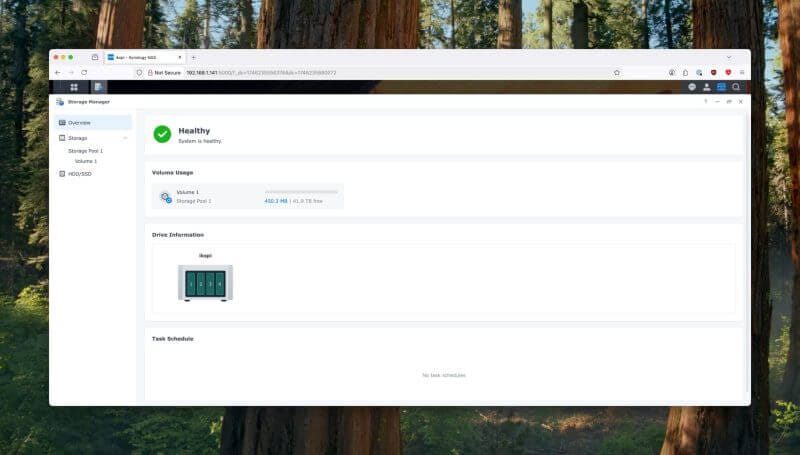Click the Not Secure label in address bar
The width and height of the screenshot is (800, 455).
[x=167, y=72]
